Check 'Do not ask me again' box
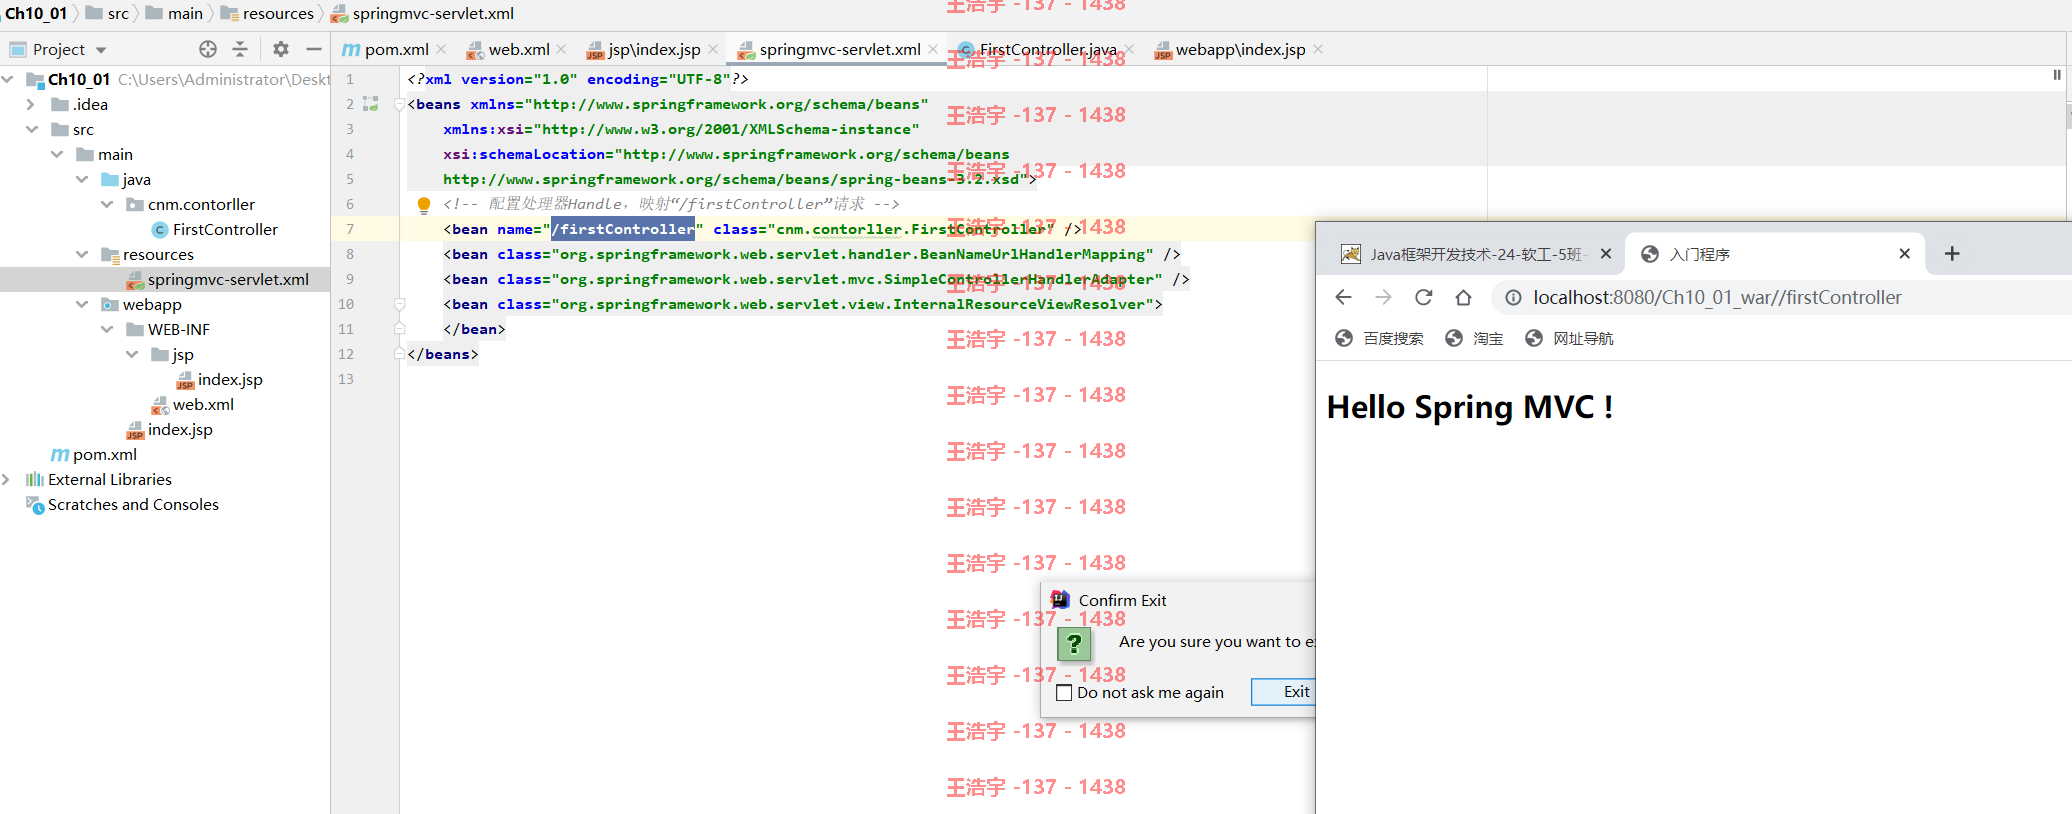 (1064, 692)
